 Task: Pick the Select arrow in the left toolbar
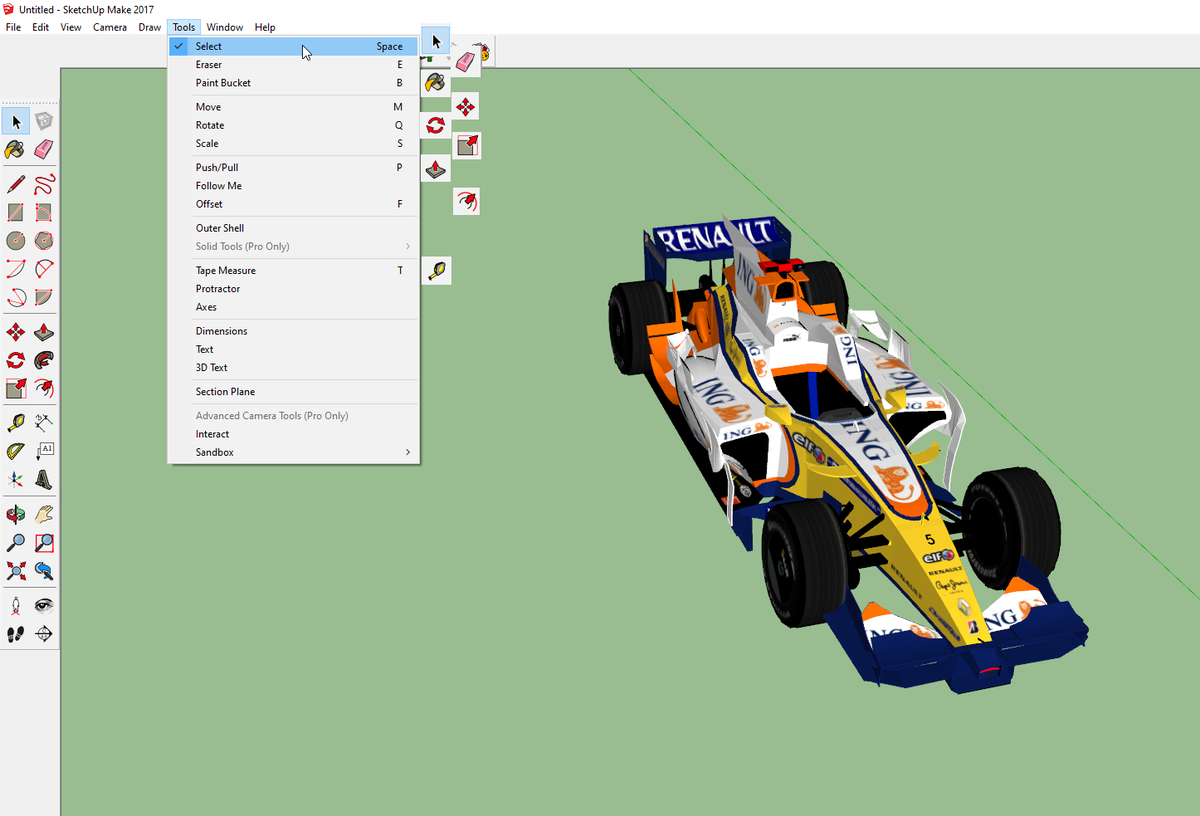click(16, 121)
